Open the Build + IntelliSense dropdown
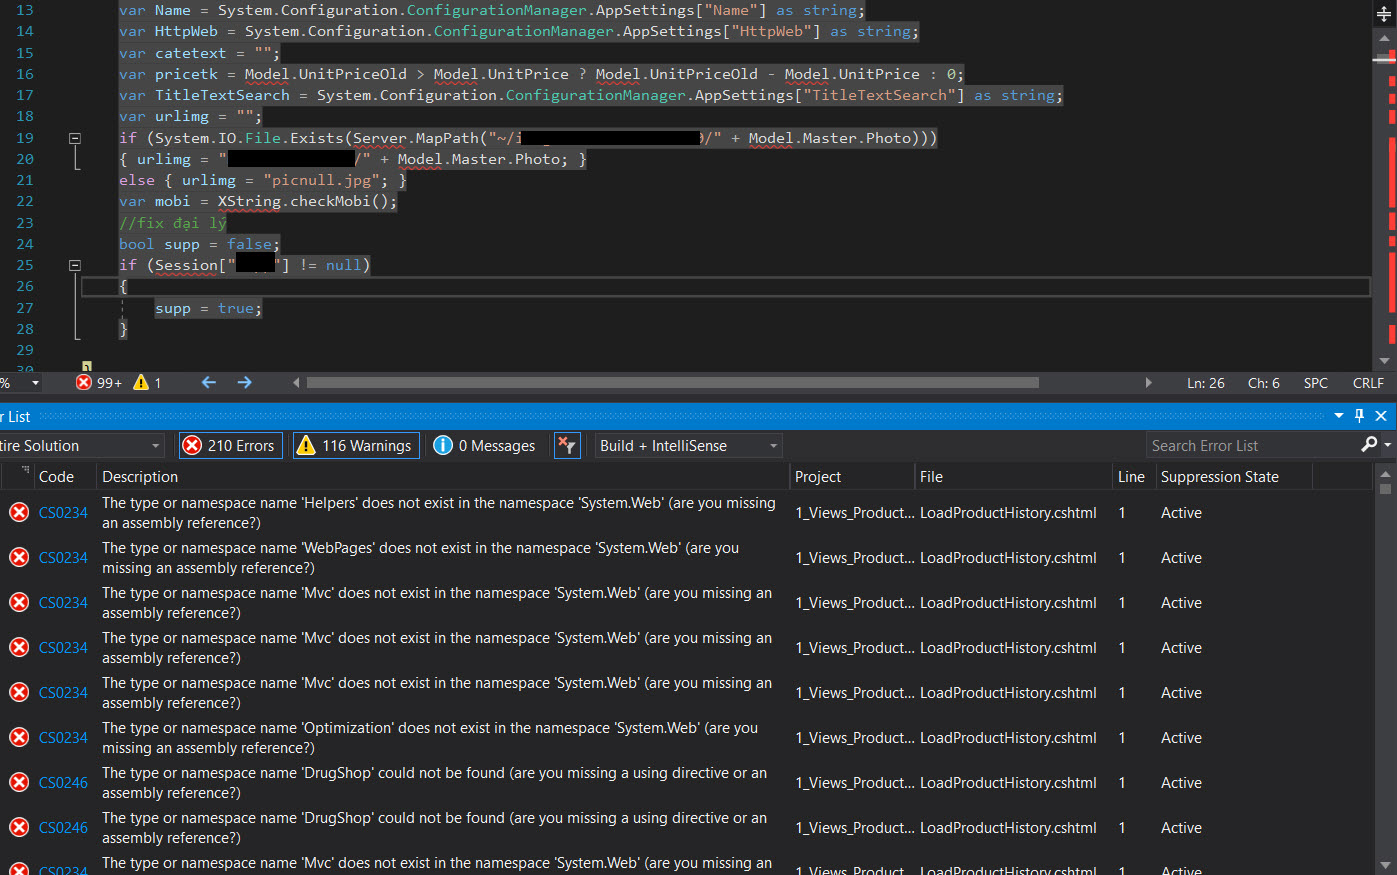This screenshot has height=875, width=1397. (688, 446)
